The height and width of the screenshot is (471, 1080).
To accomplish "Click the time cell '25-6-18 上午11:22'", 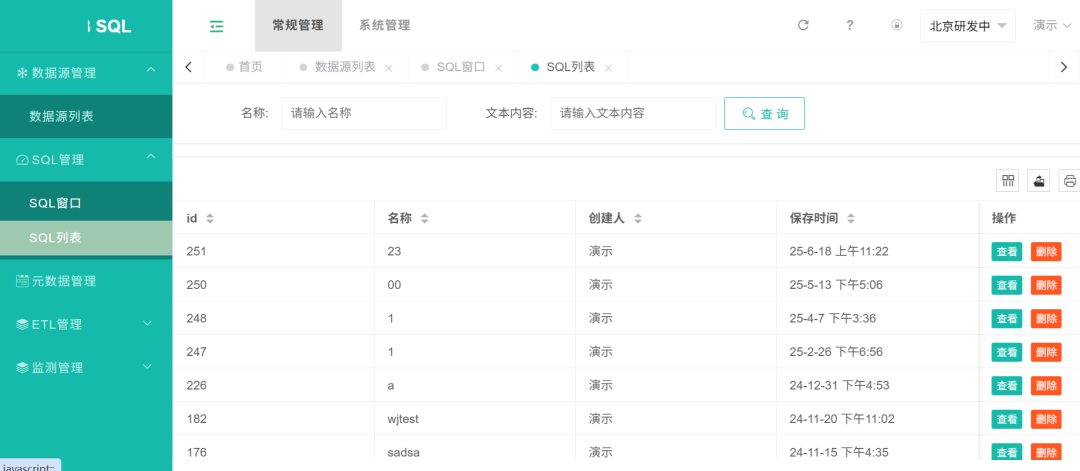I will point(838,251).
